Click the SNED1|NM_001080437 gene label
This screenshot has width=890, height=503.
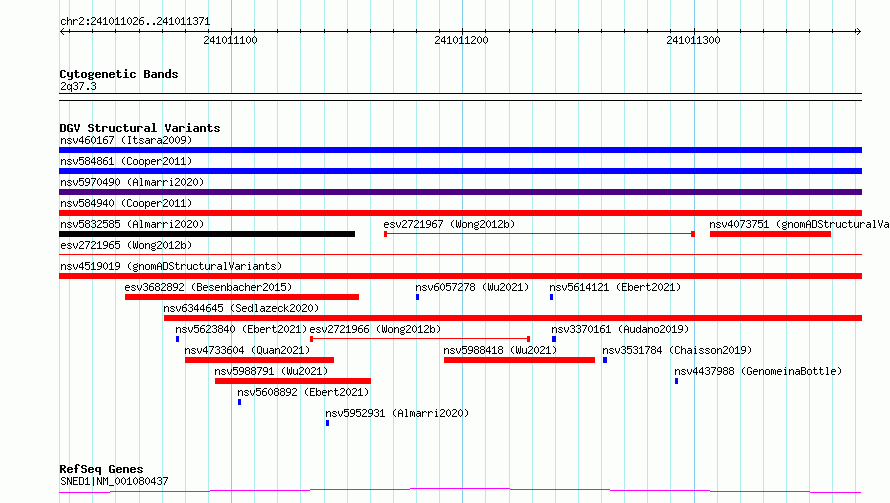(114, 481)
